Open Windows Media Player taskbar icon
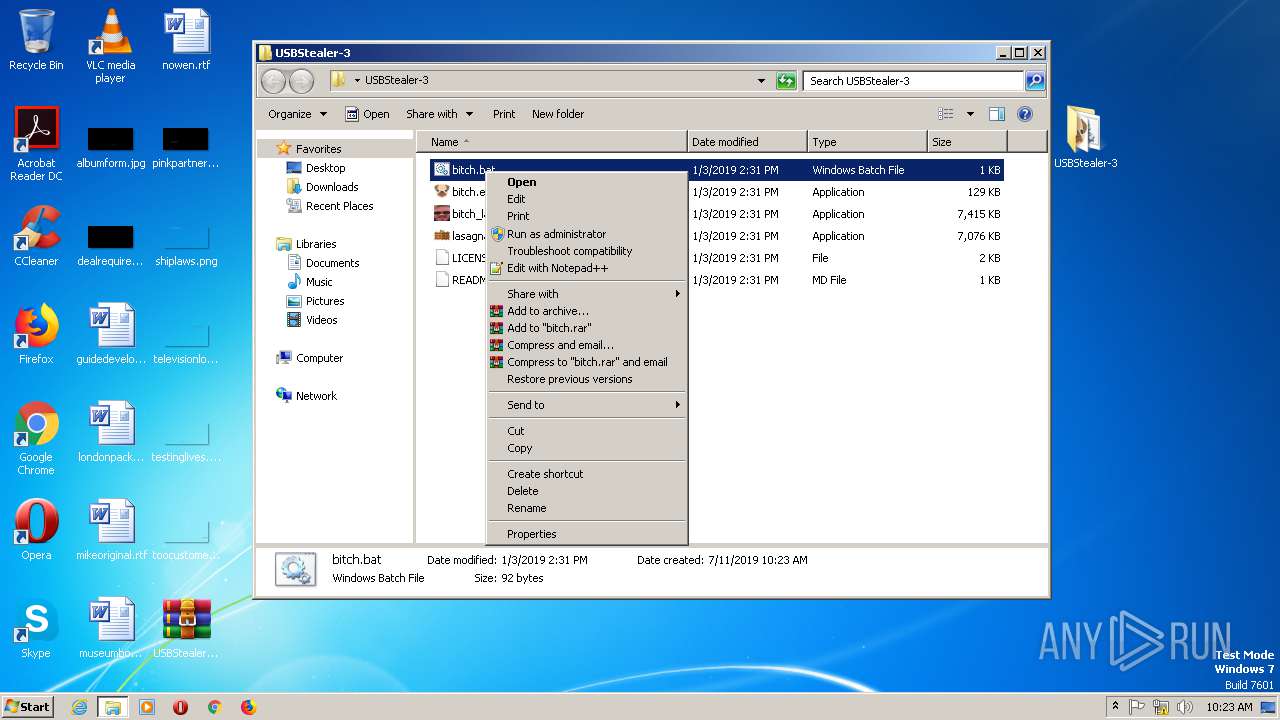The image size is (1280, 720). click(146, 707)
